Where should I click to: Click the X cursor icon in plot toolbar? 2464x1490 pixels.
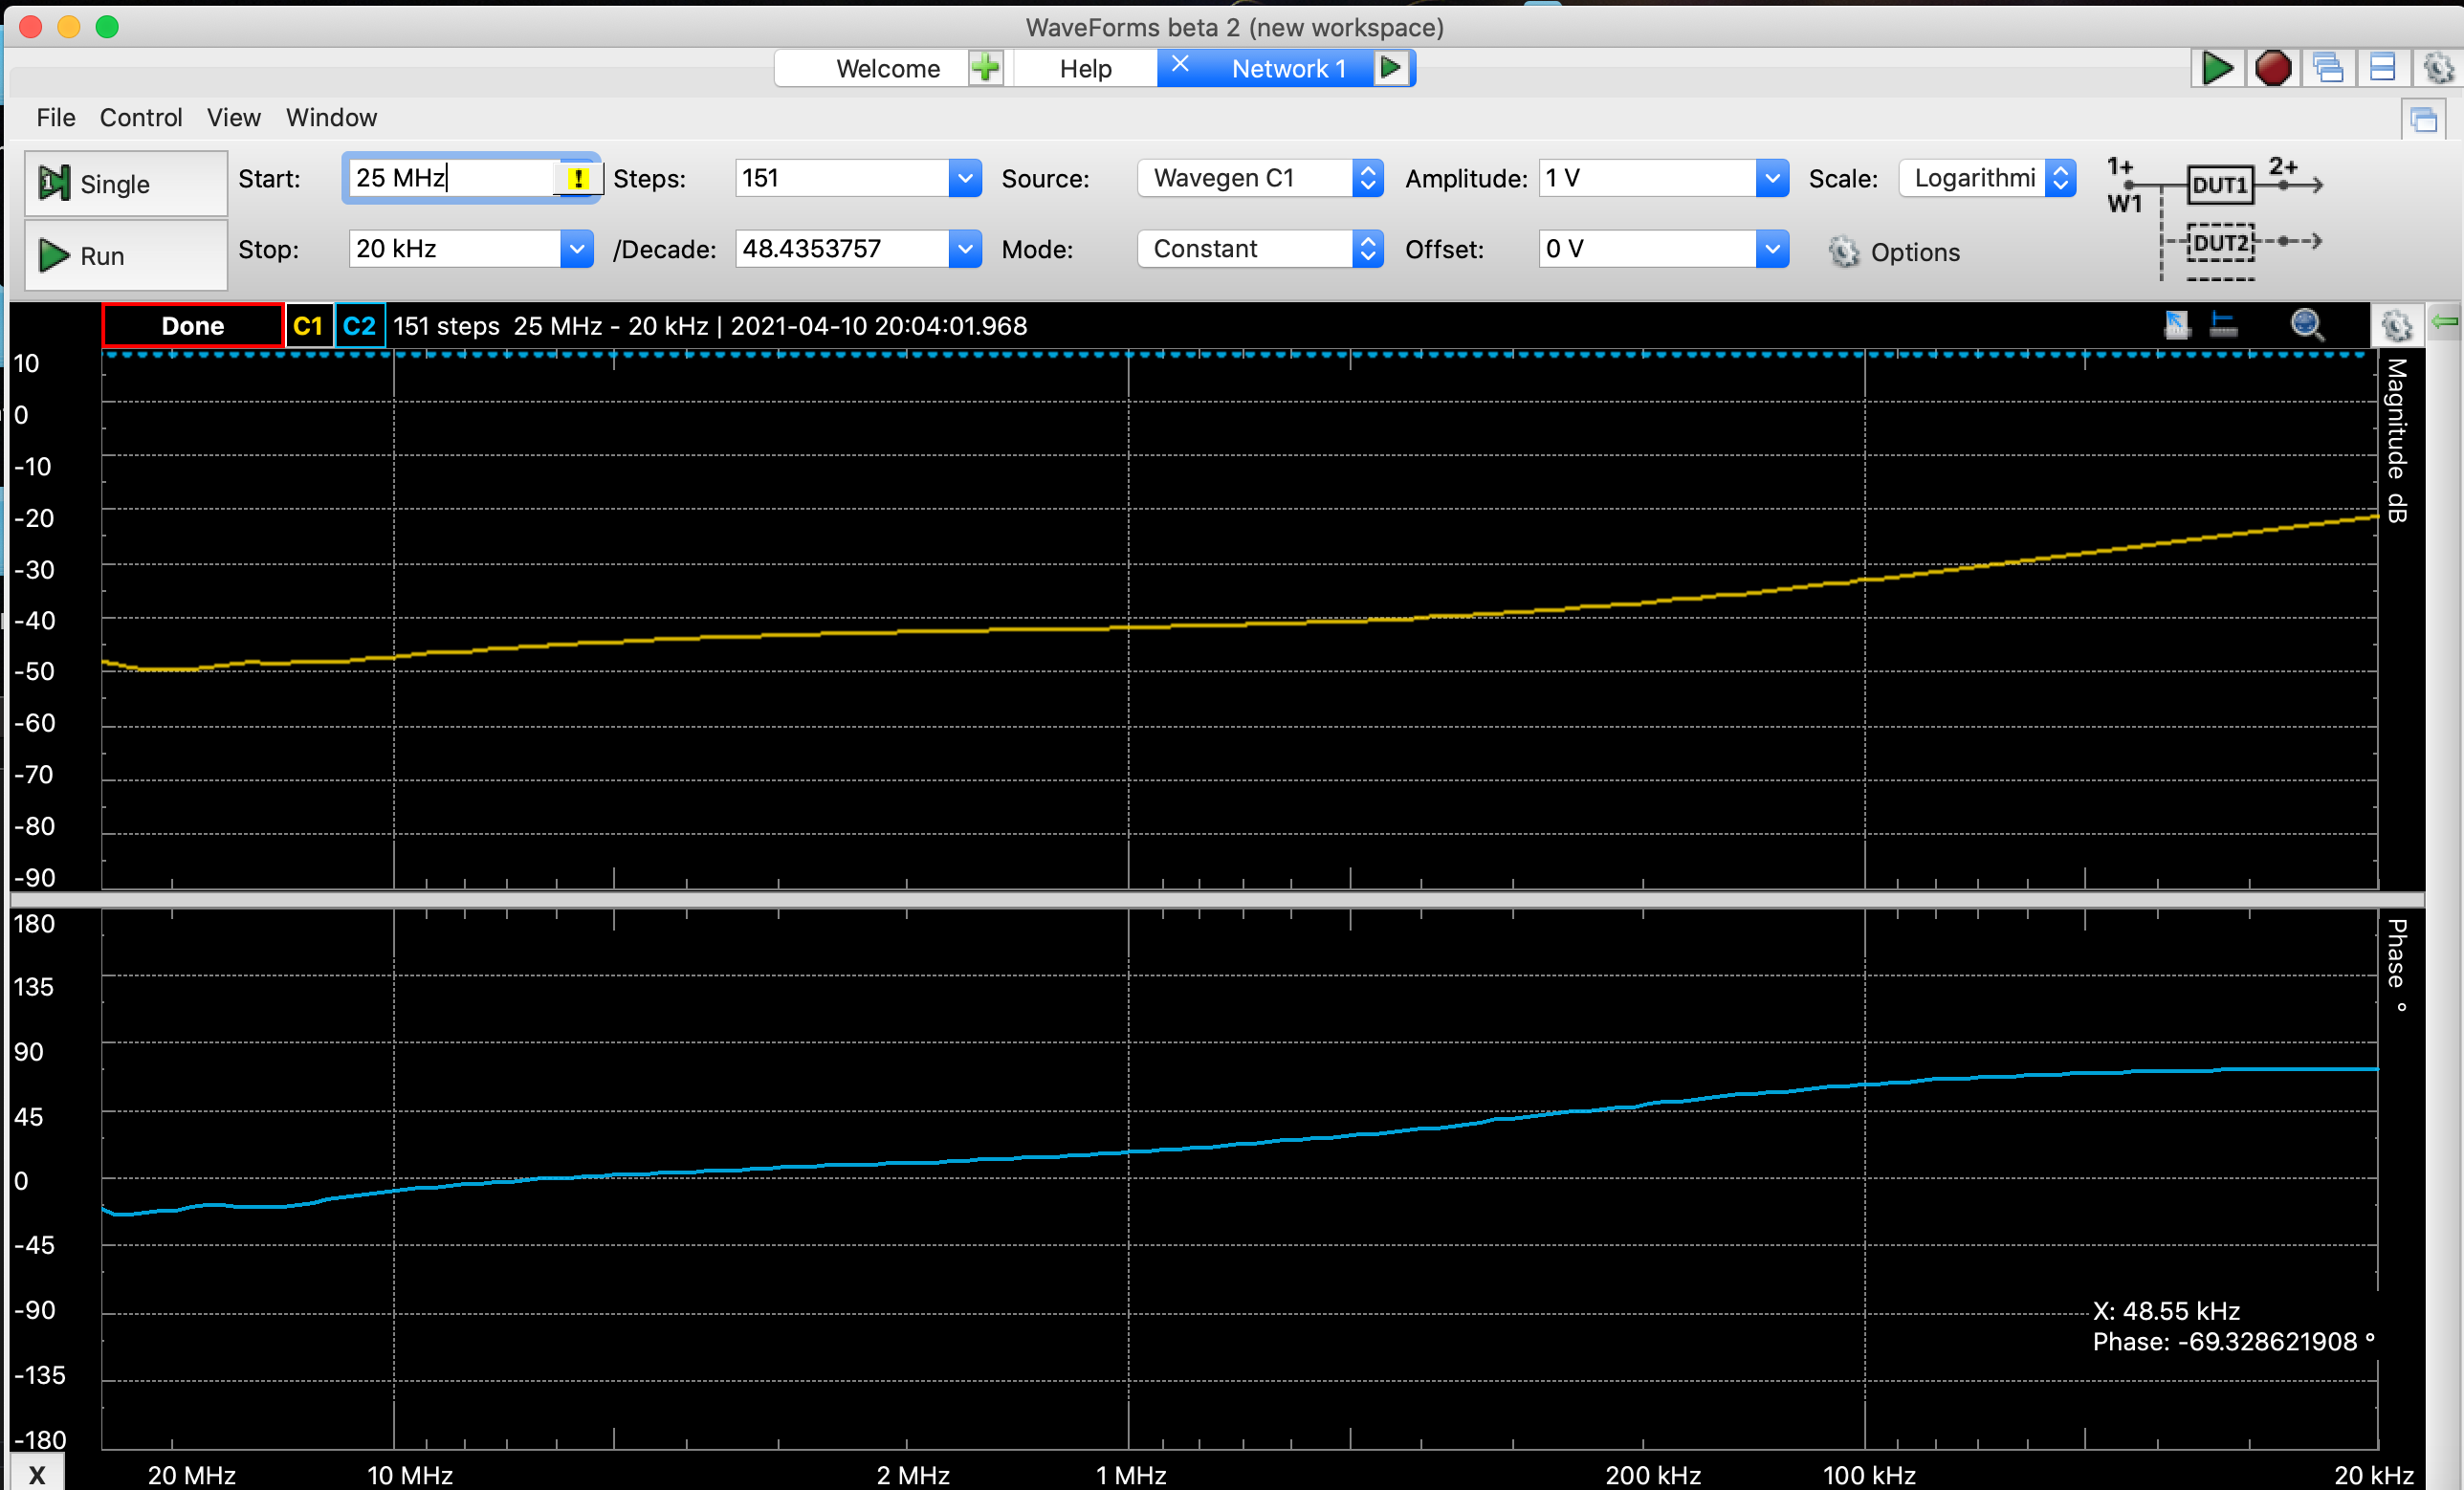pos(2176,324)
